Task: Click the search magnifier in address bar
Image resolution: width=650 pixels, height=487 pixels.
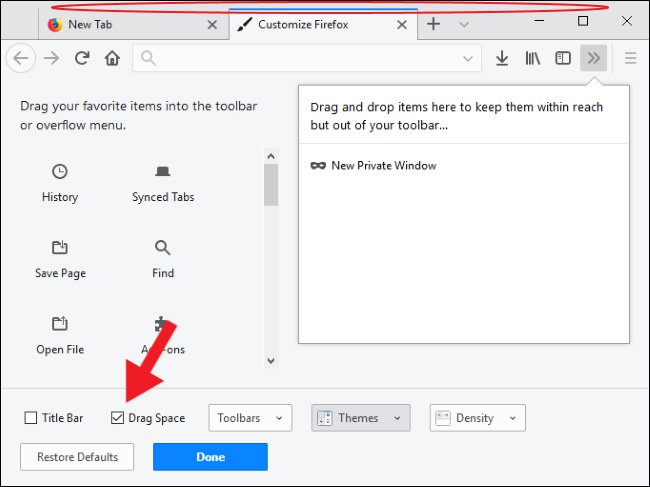Action: point(148,58)
